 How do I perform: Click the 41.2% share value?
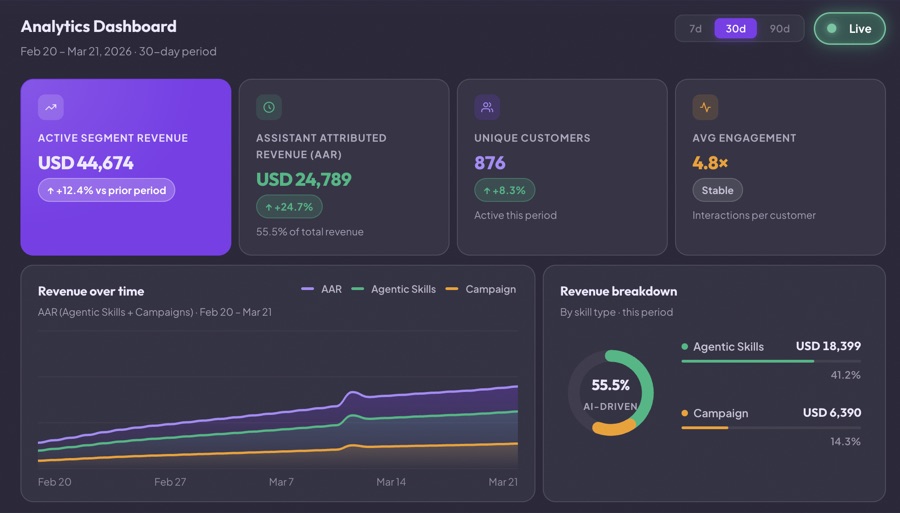pyautogui.click(x=845, y=375)
